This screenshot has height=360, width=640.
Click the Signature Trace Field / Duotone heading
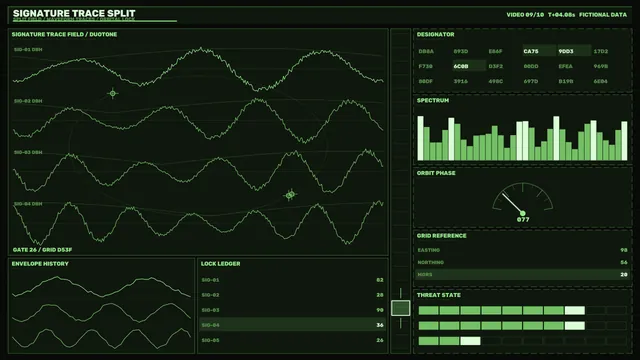64,34
